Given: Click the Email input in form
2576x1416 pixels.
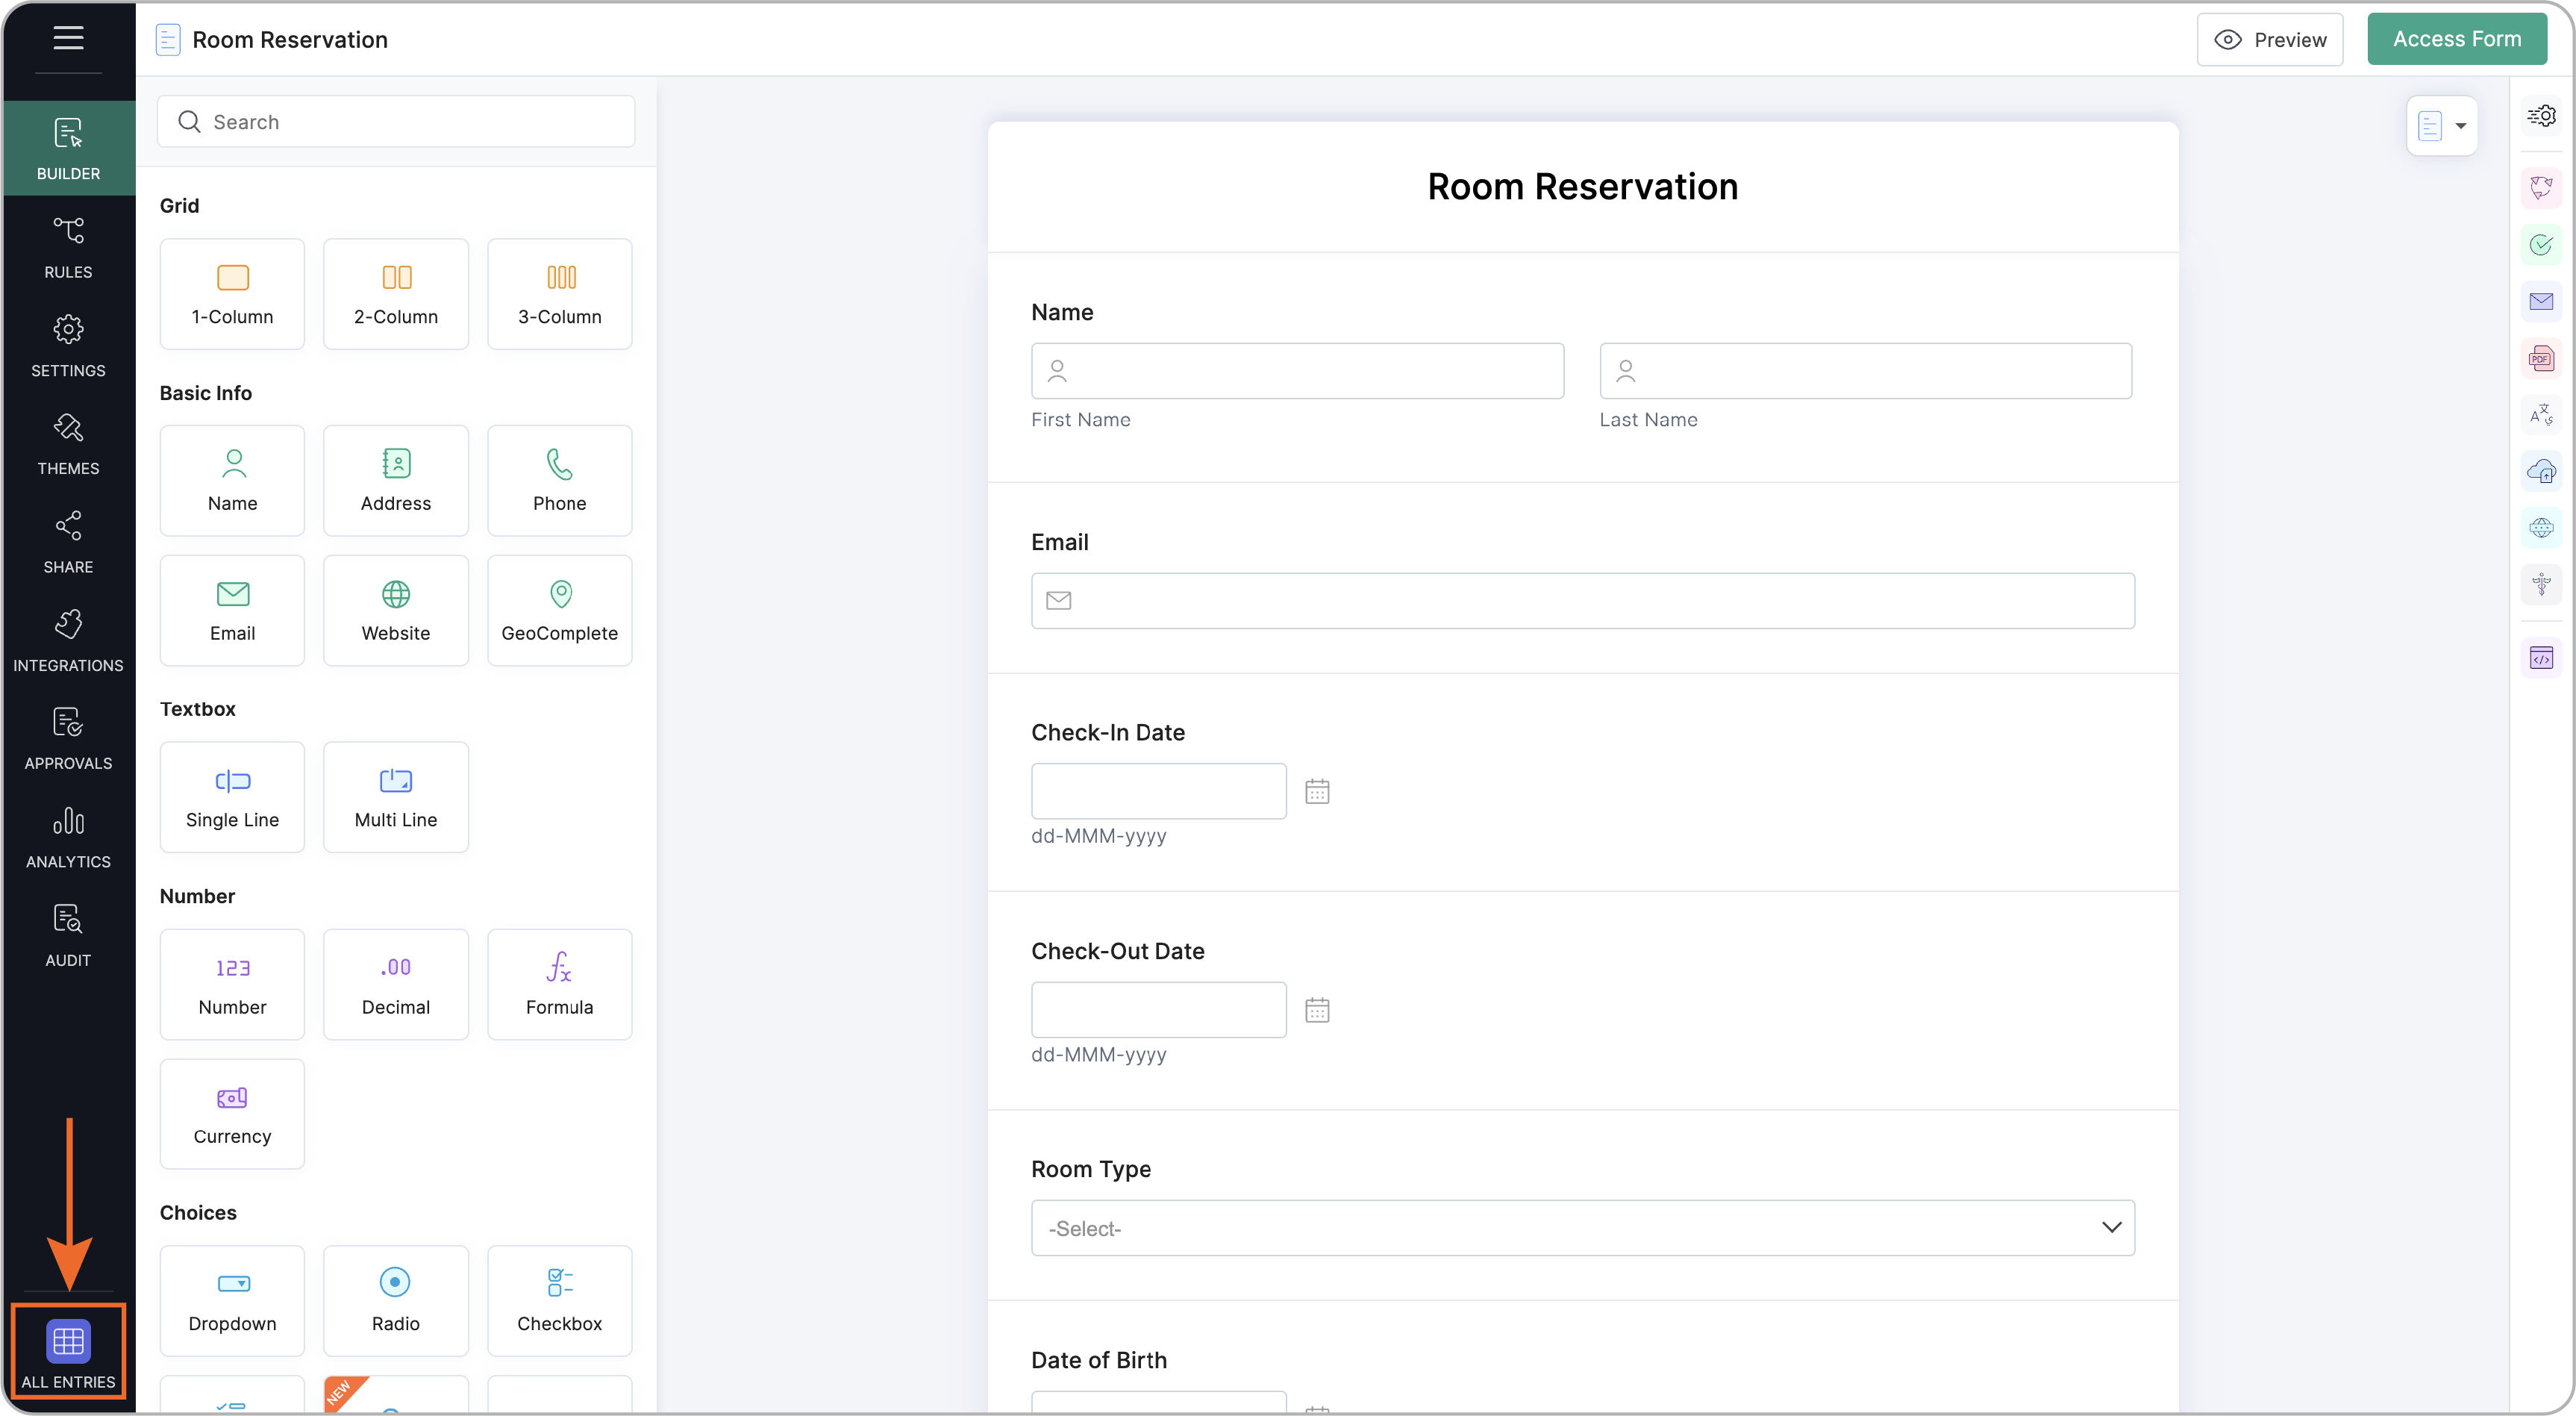Looking at the screenshot, I should click(x=1583, y=600).
